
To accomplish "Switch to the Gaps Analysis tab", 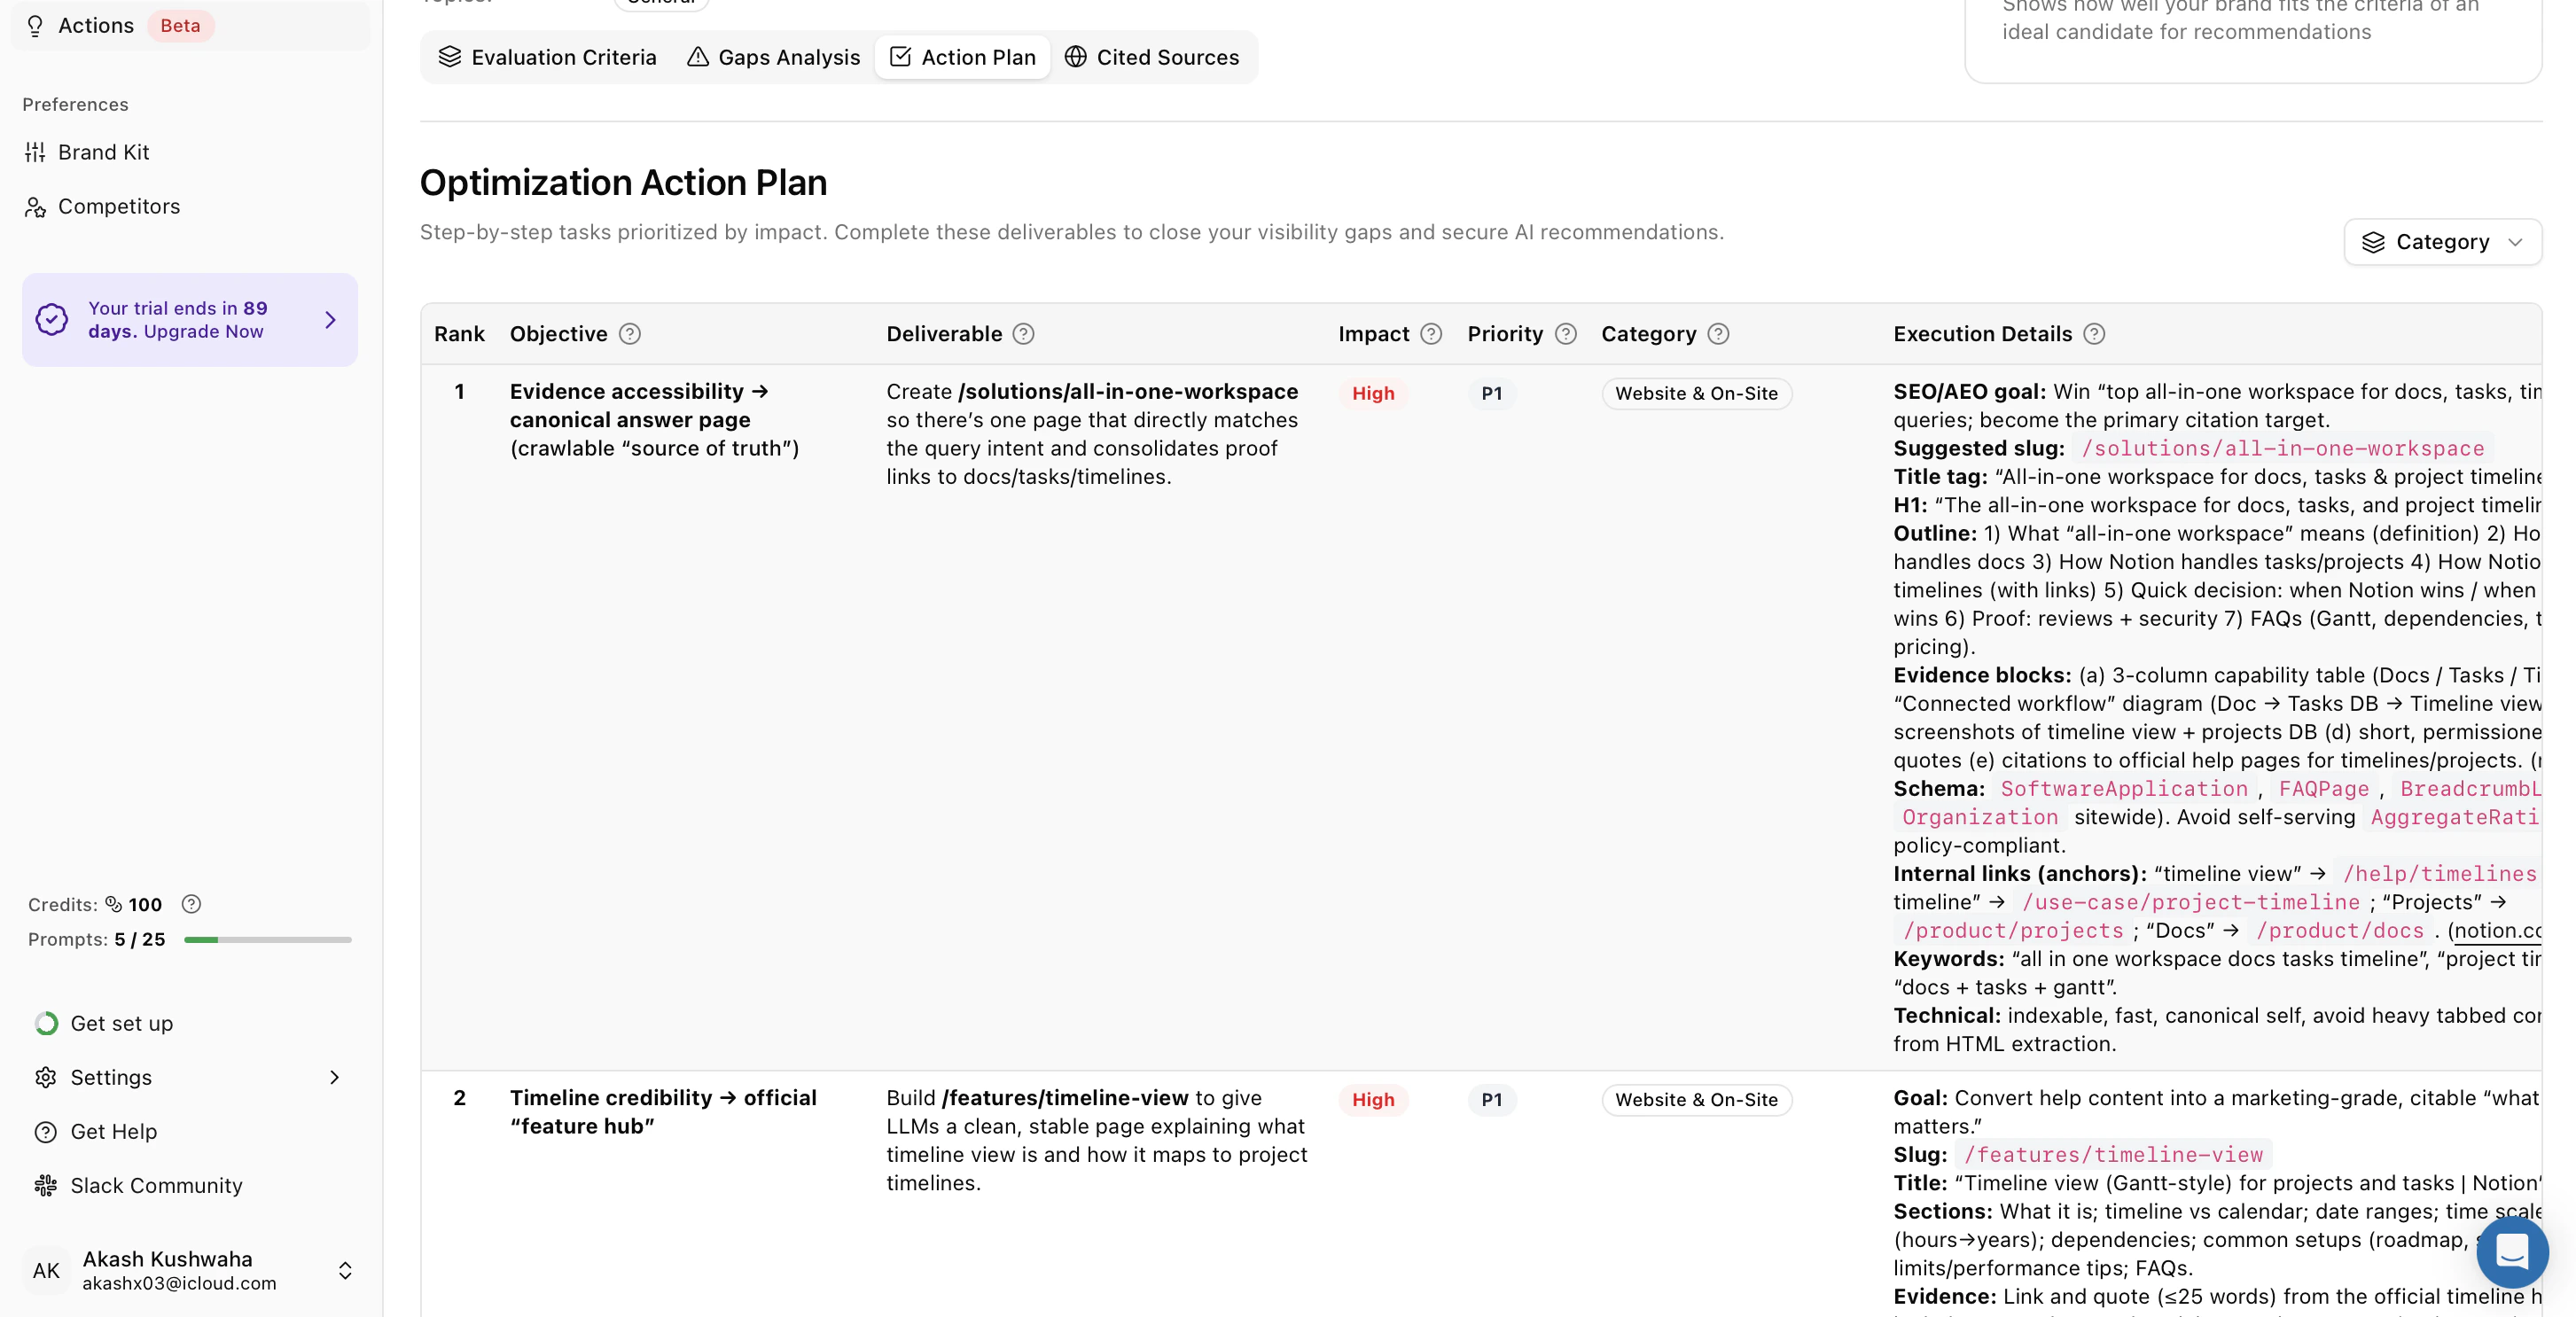I will click(773, 57).
